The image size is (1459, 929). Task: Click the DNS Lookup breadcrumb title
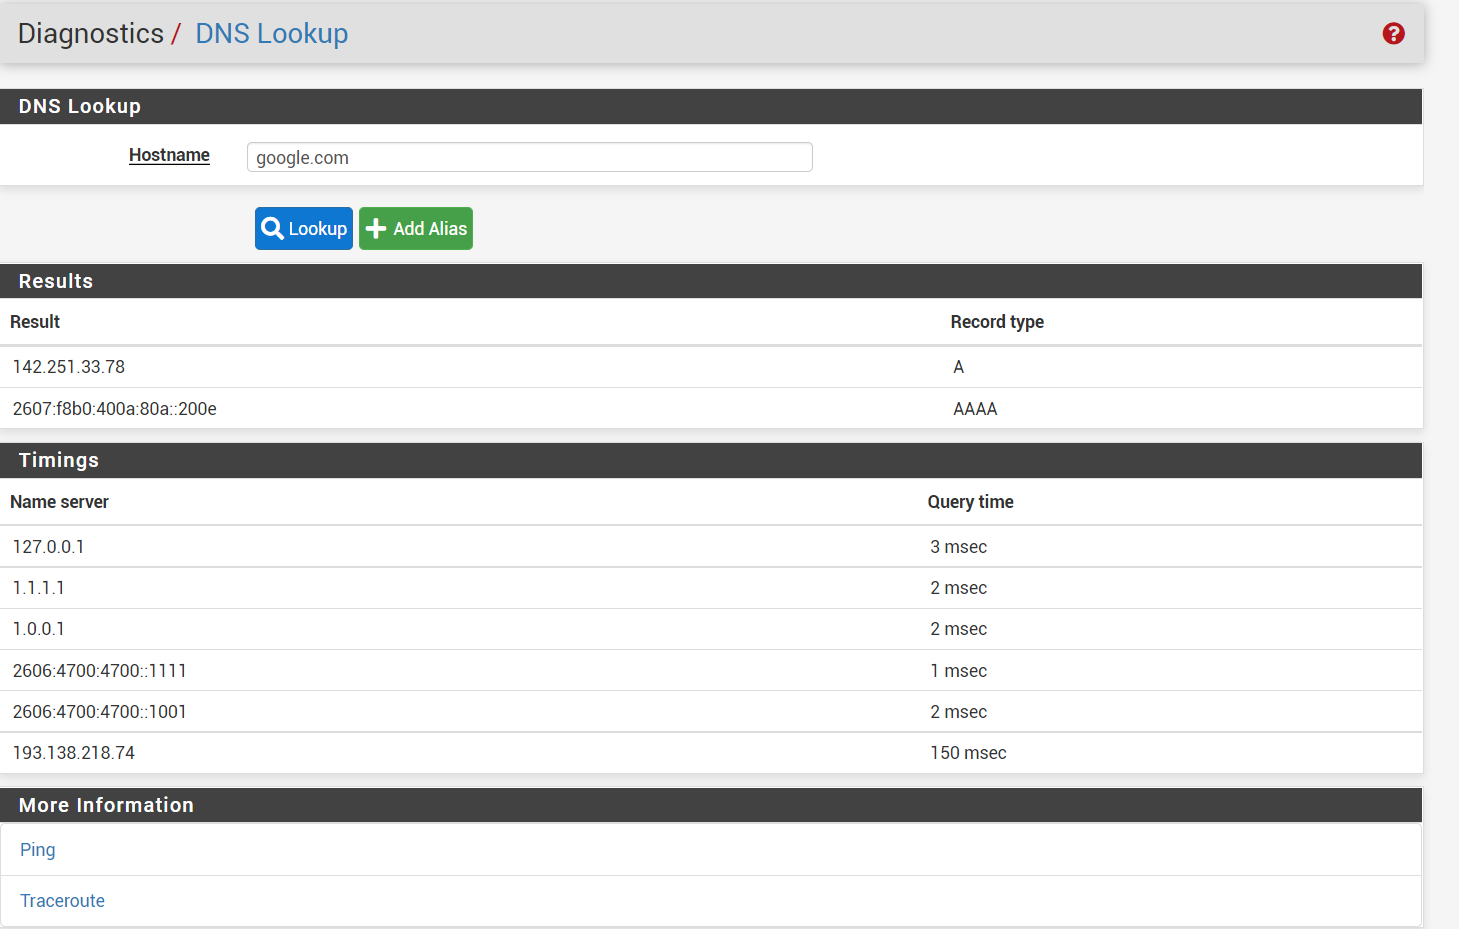272,34
